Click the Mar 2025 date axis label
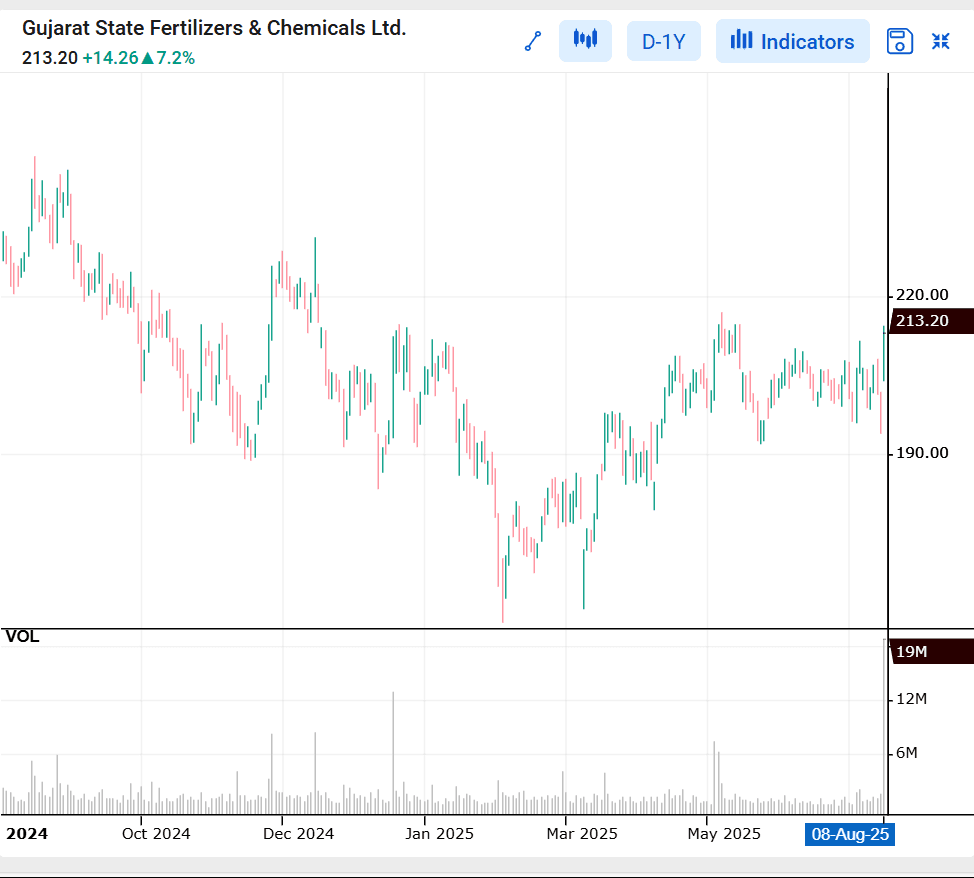This screenshot has width=974, height=878. 582,834
